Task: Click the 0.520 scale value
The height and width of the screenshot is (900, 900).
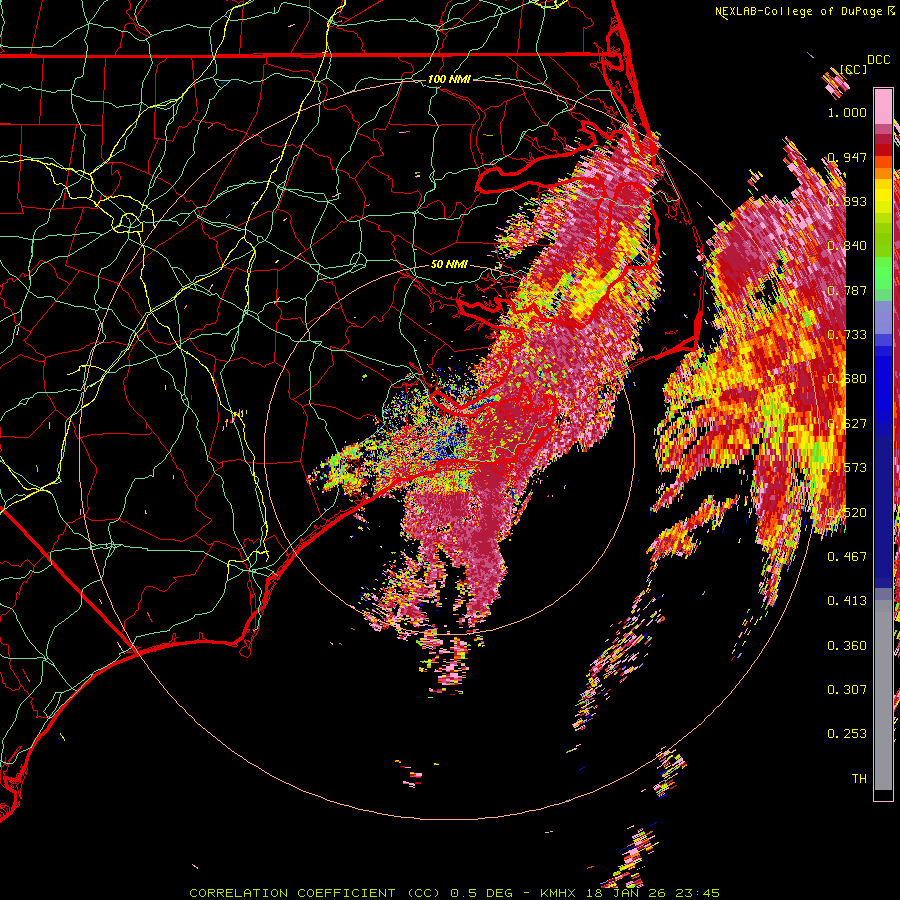Action: pos(847,512)
